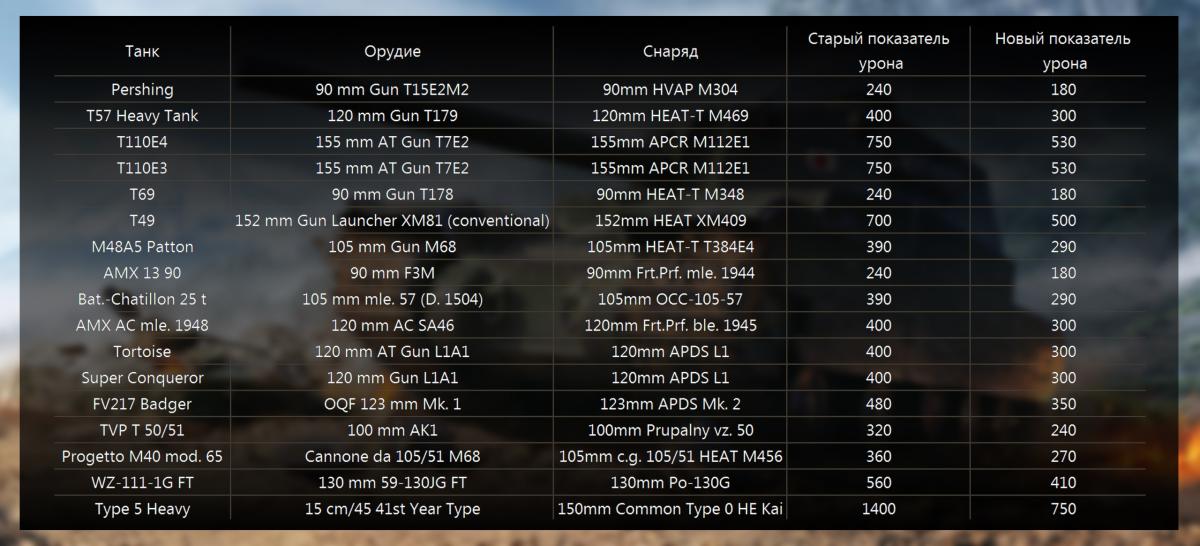The height and width of the screenshot is (546, 1200).
Task: Select the "Super Conqueror" tank cell
Action: (x=142, y=378)
